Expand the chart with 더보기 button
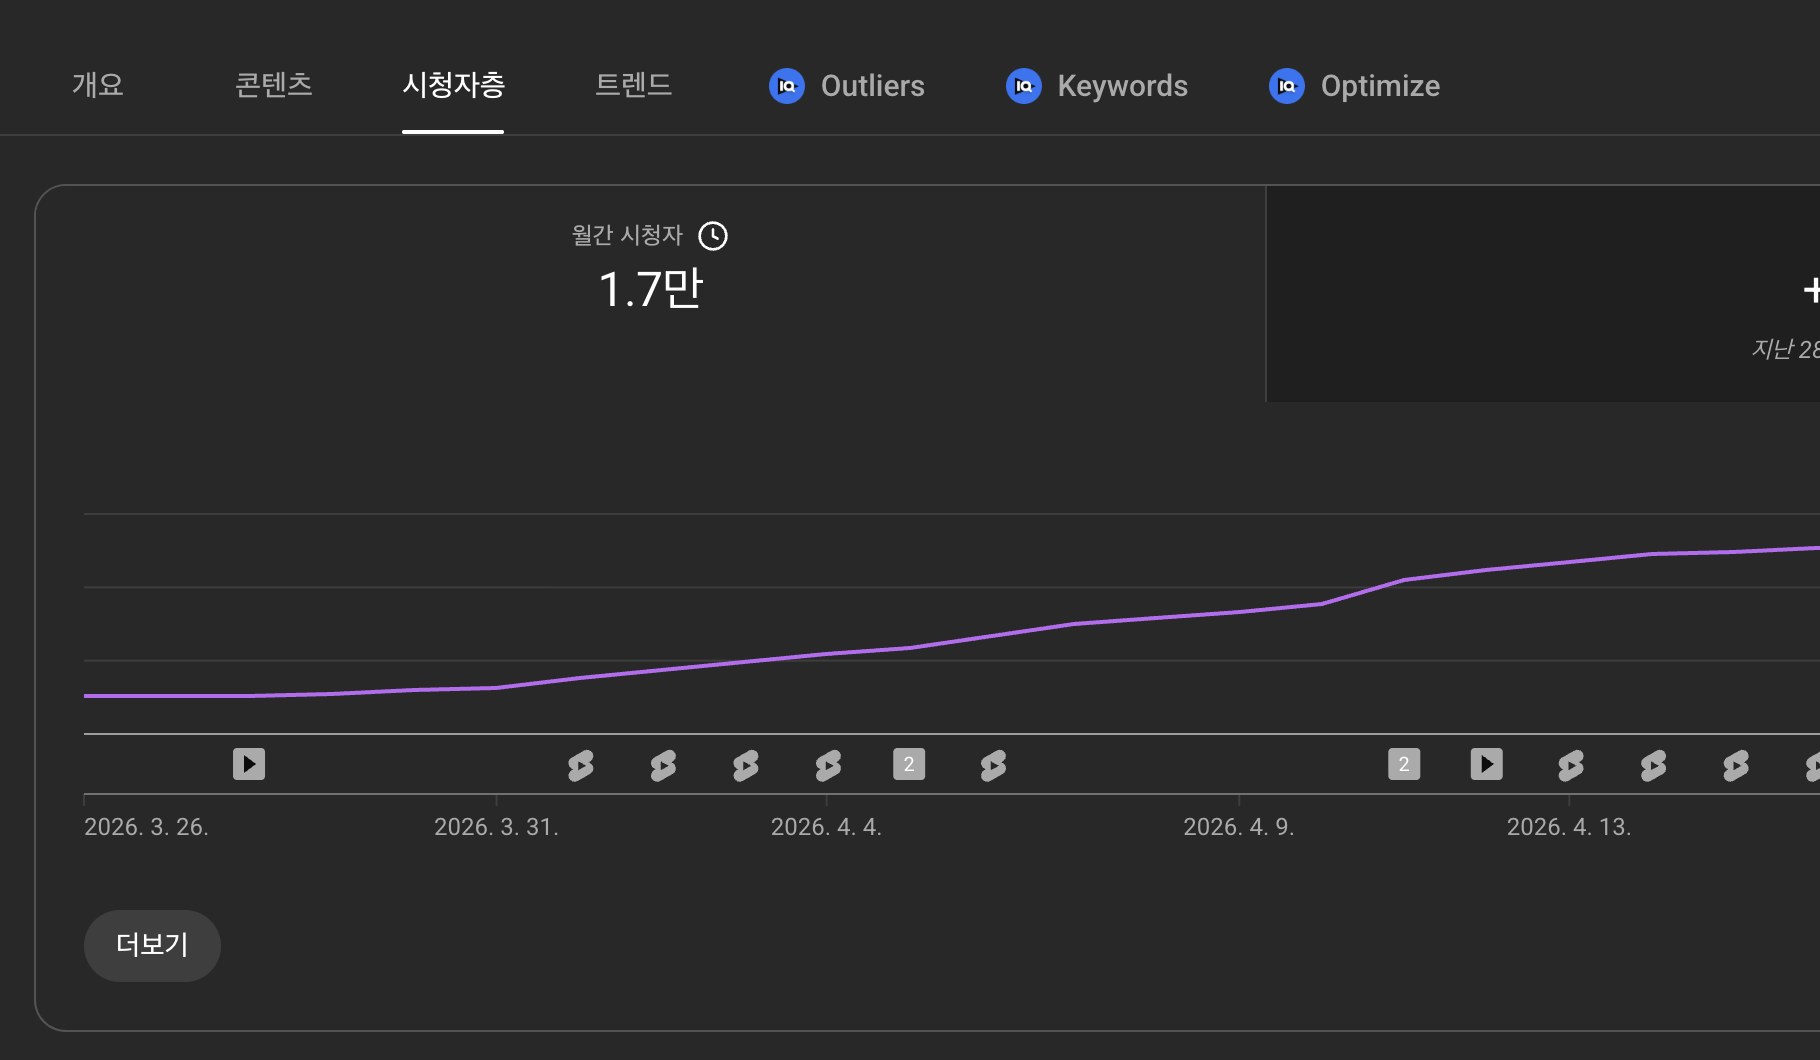Viewport: 1820px width, 1060px height. point(152,945)
